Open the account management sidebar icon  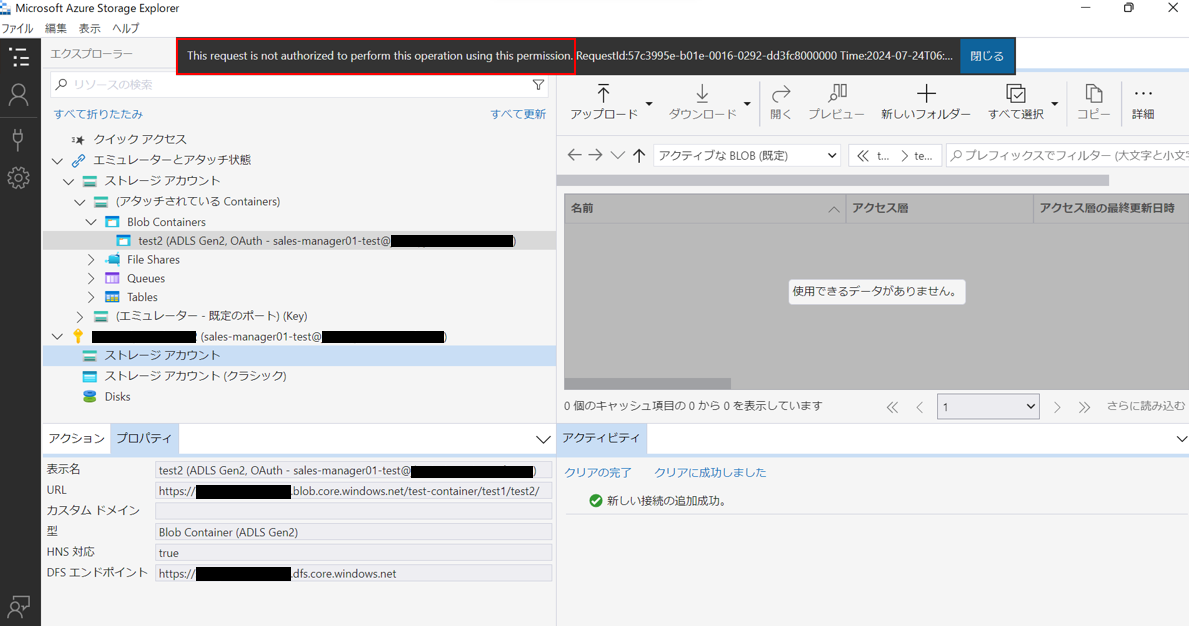[19, 95]
